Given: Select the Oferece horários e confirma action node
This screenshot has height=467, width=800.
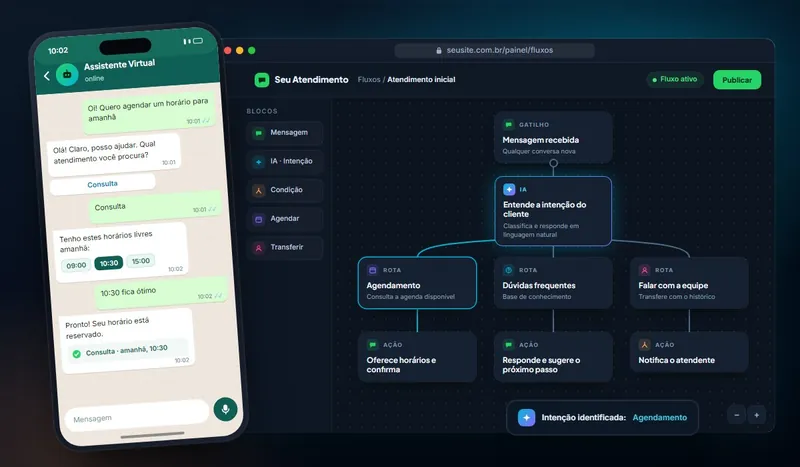Looking at the screenshot, I should [417, 357].
